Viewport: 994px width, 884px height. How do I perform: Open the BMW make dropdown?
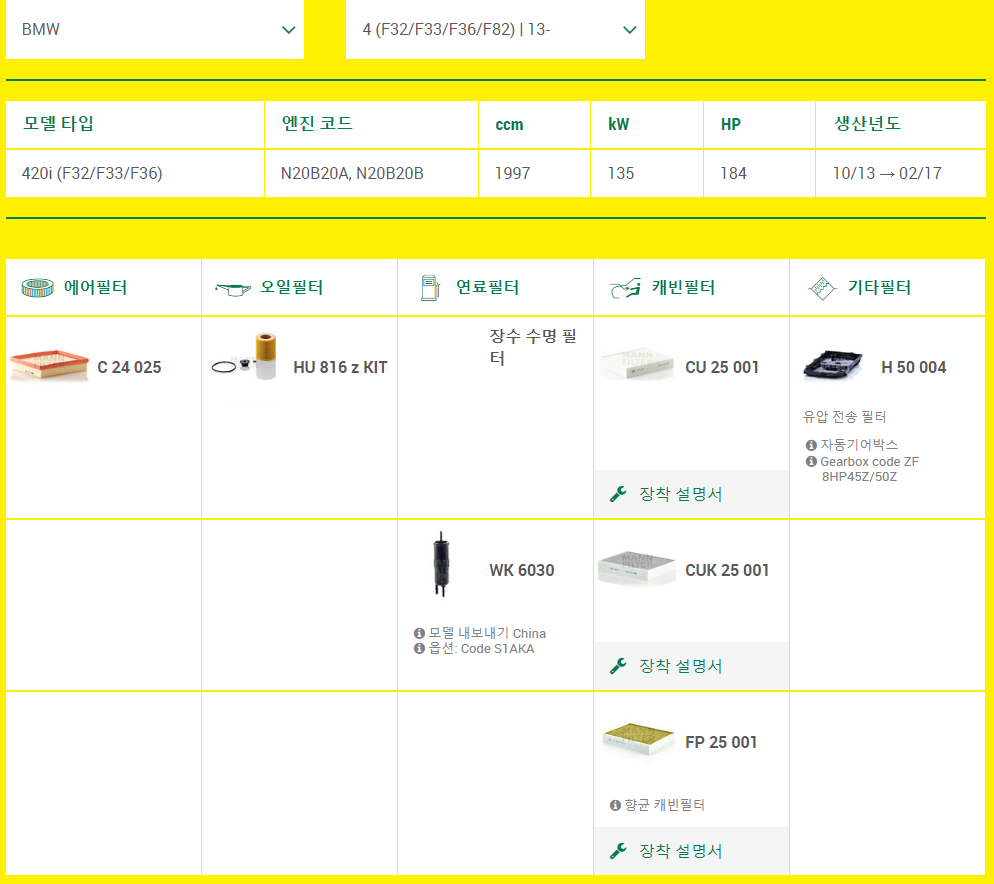pyautogui.click(x=155, y=29)
